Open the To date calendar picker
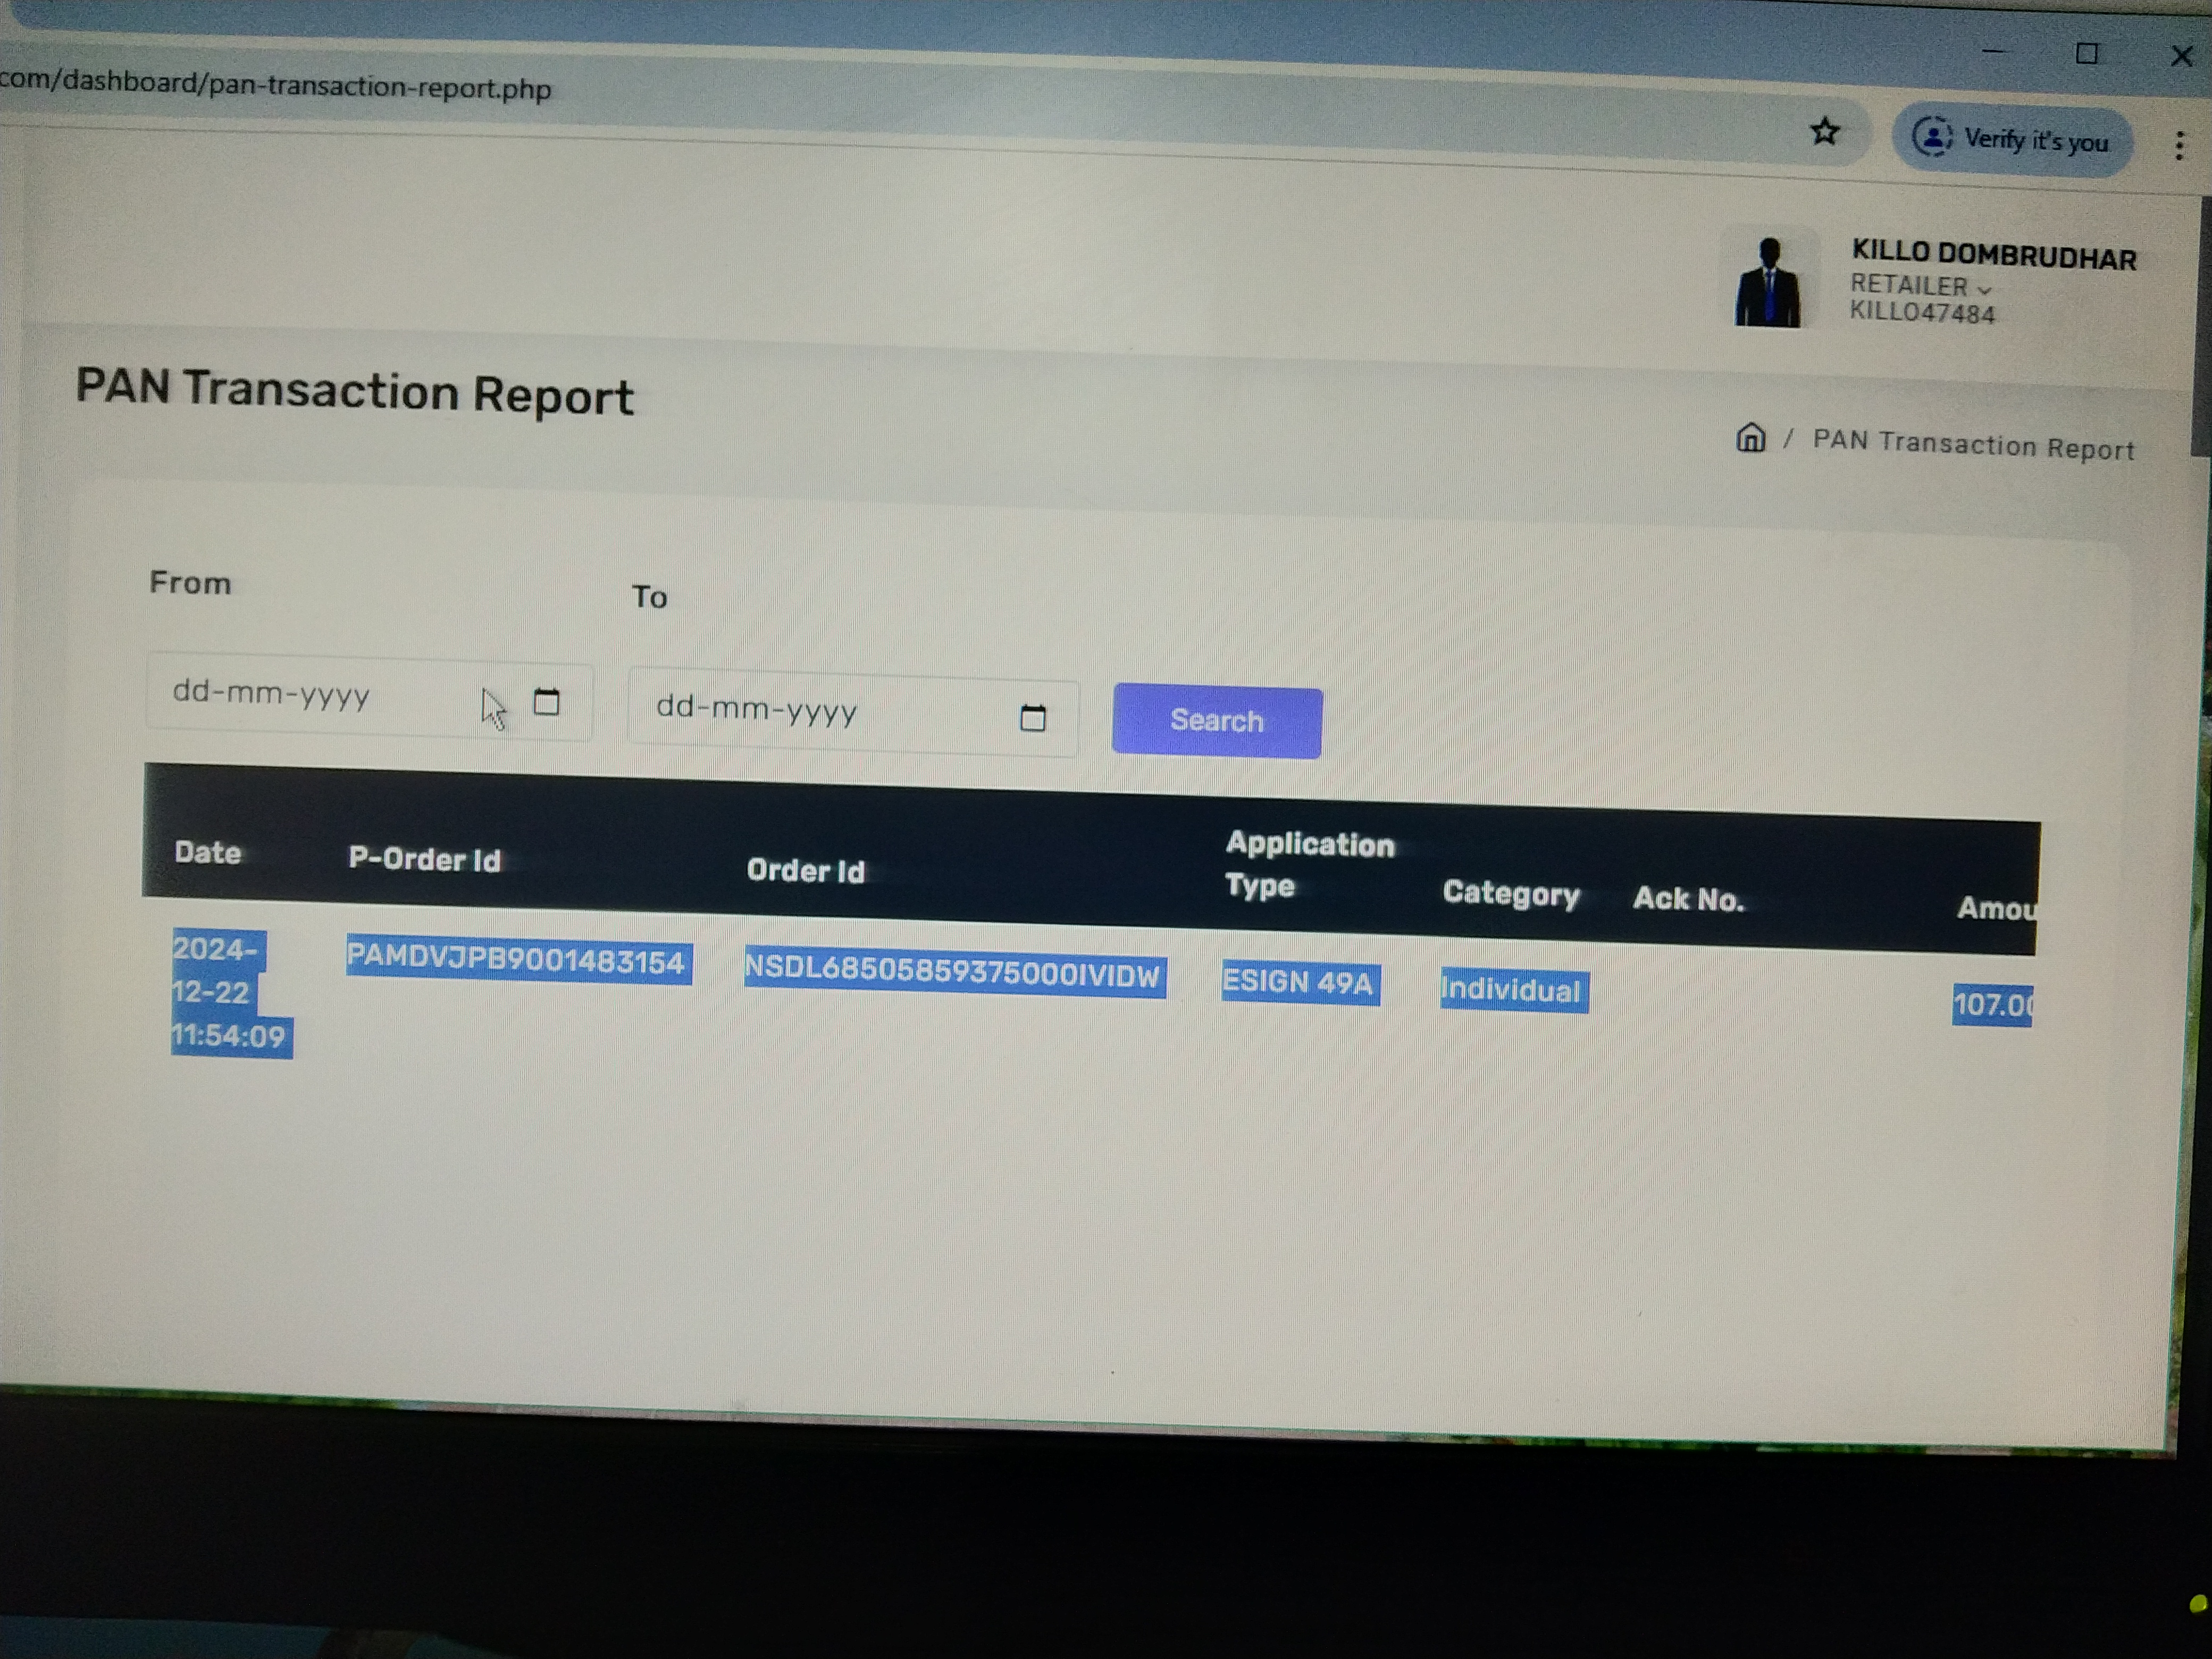Viewport: 2212px width, 1659px height. coord(1033,718)
